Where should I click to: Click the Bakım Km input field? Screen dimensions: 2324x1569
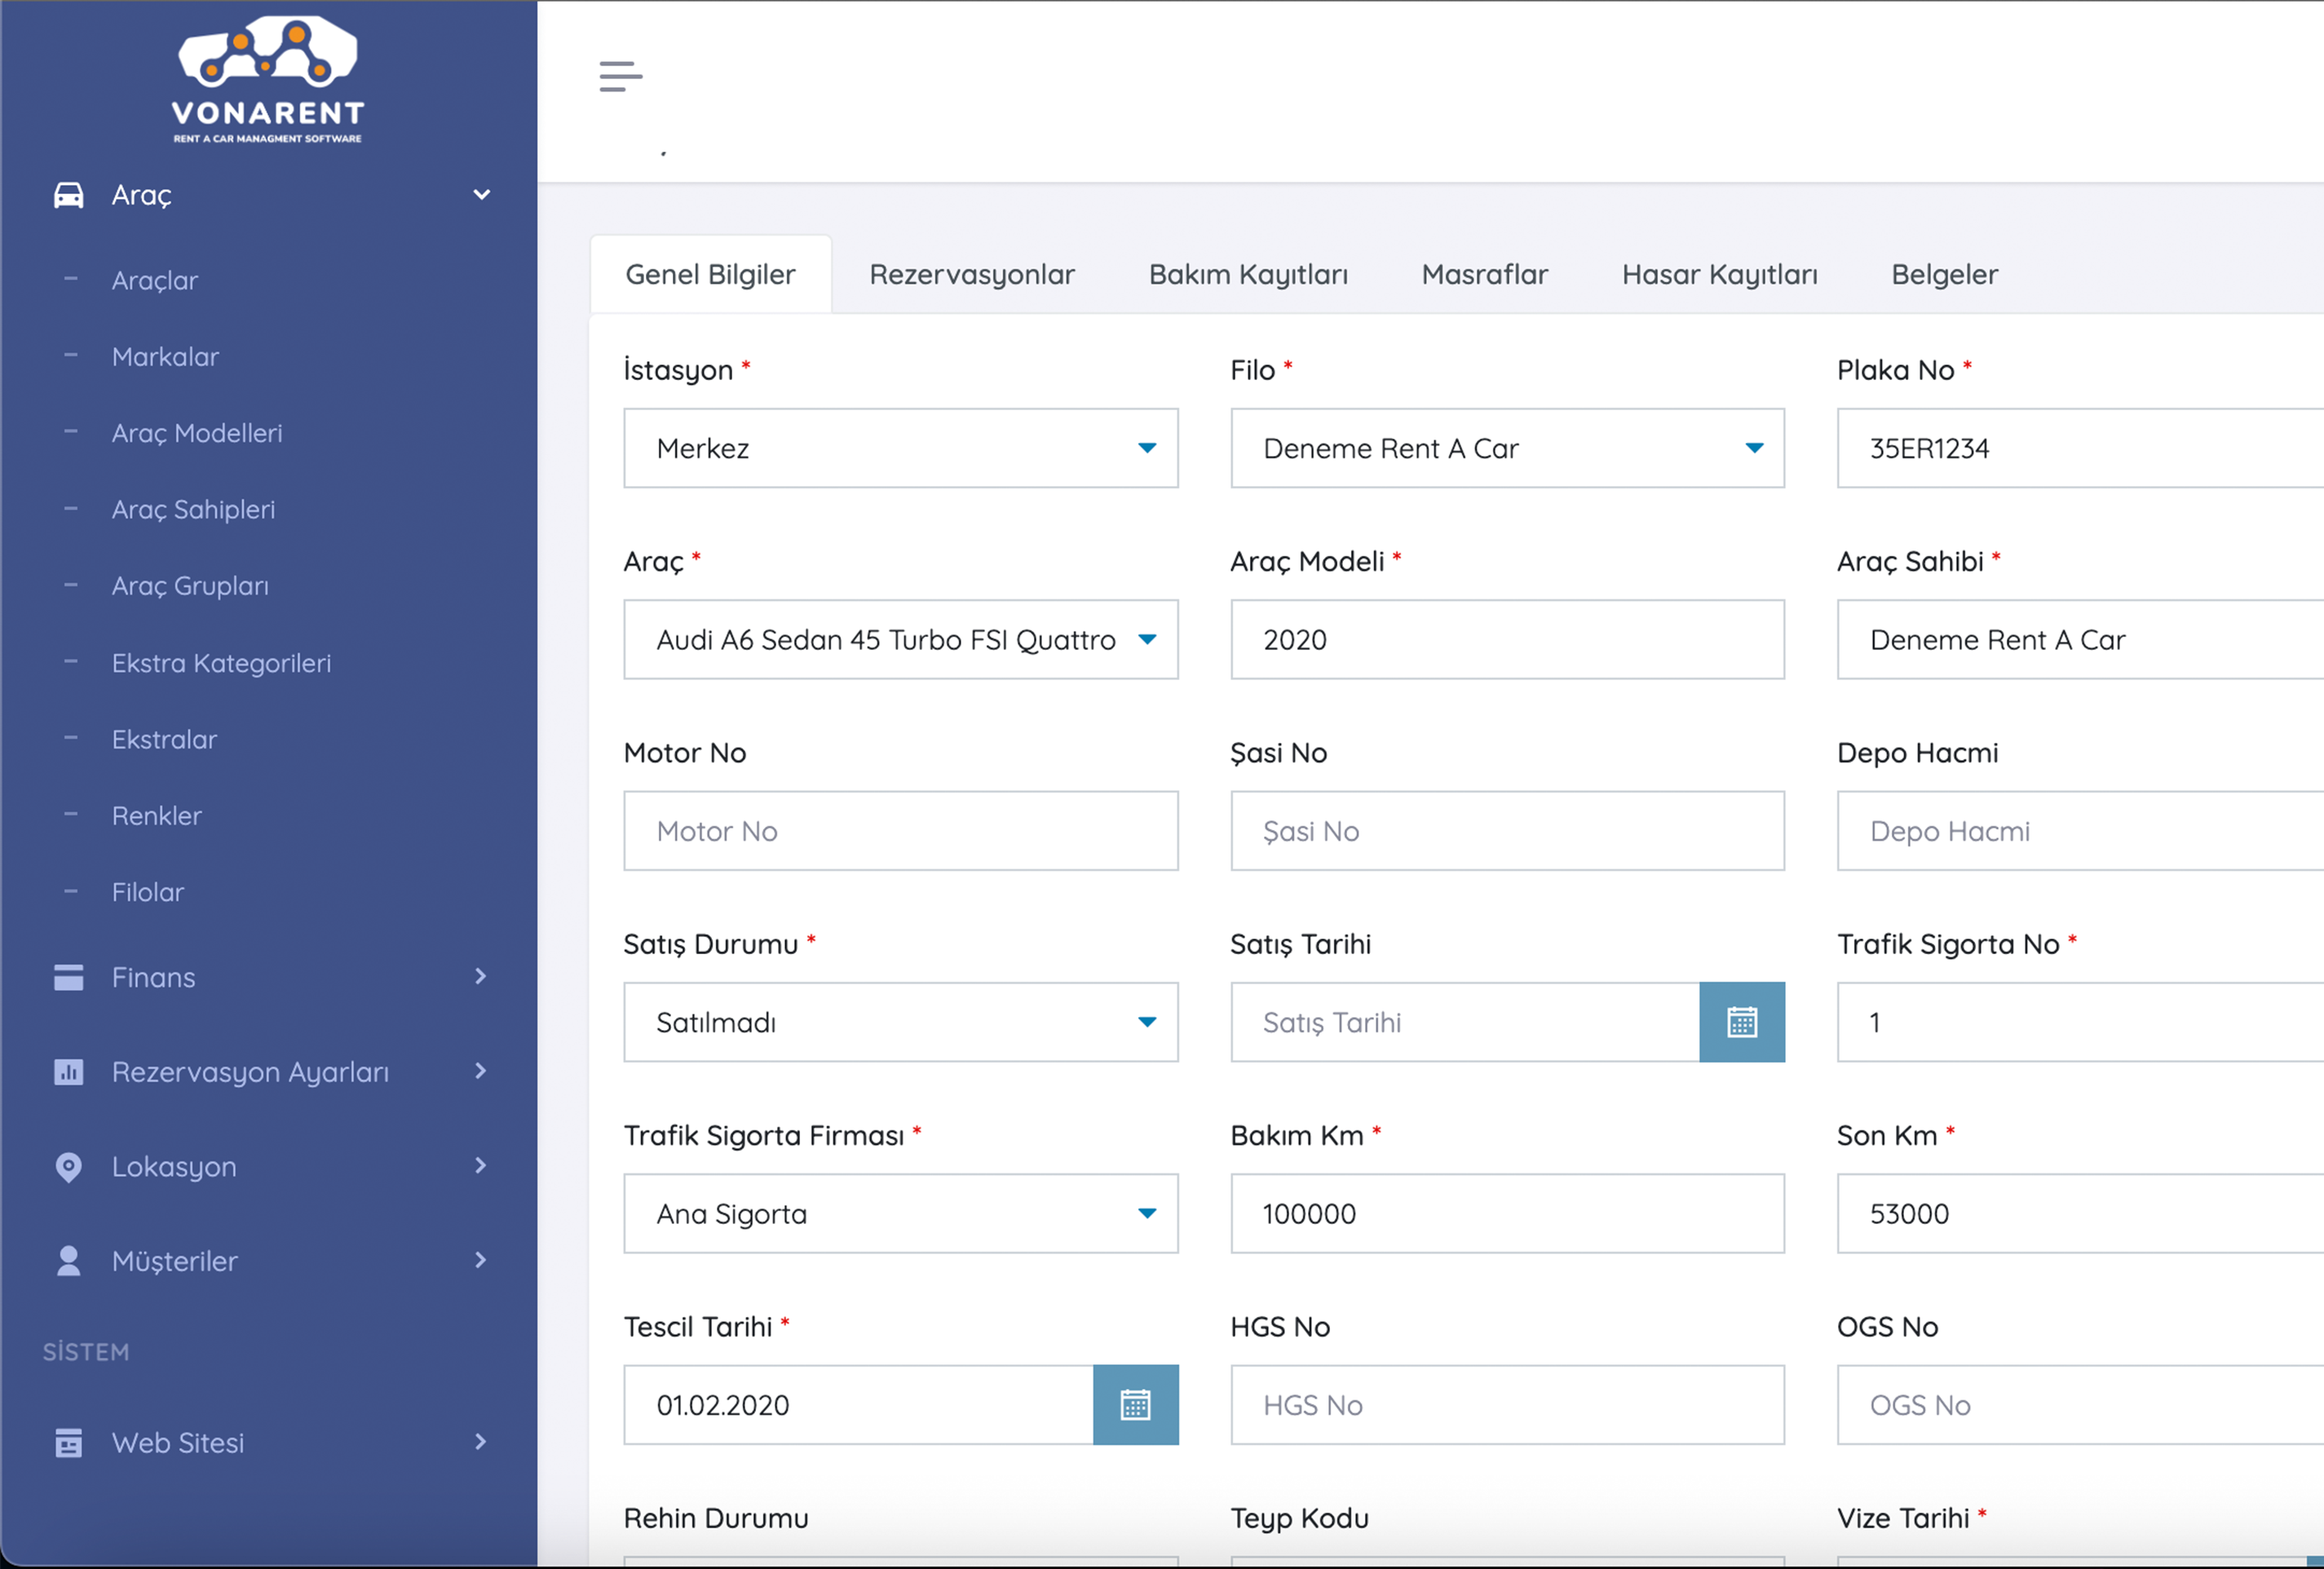(x=1506, y=1214)
